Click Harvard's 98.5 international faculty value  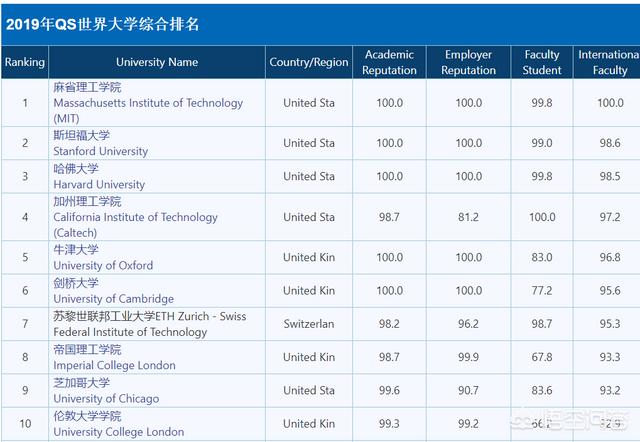610,176
